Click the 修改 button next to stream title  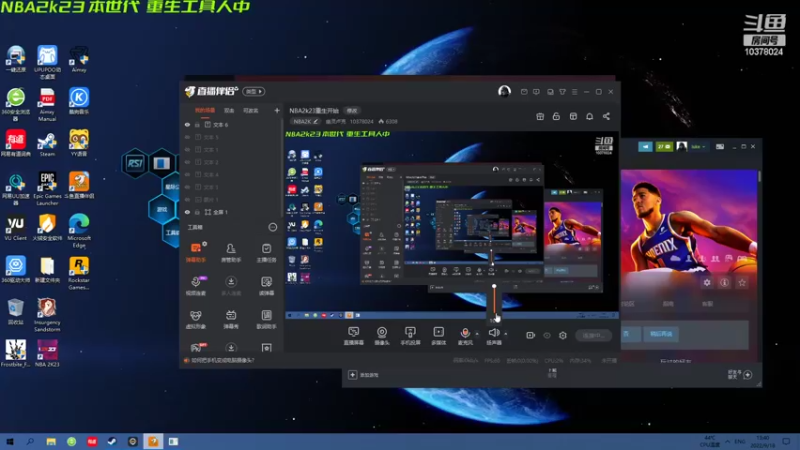pos(352,111)
